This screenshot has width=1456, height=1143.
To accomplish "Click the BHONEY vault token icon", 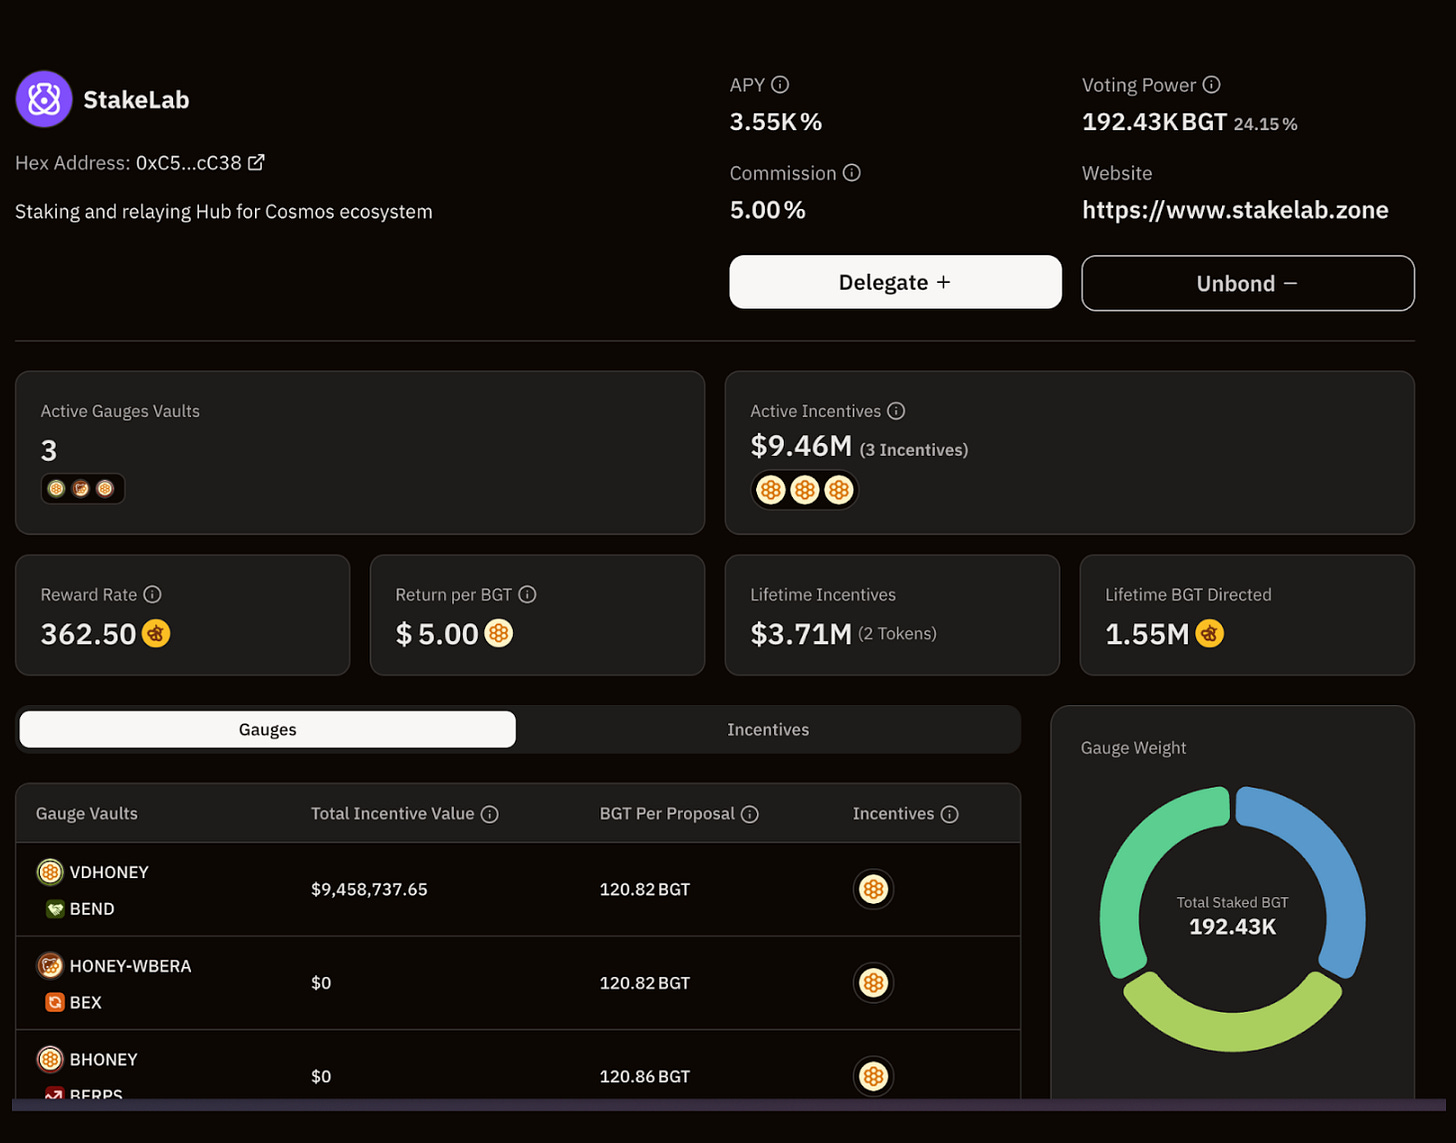I will click(x=50, y=1059).
